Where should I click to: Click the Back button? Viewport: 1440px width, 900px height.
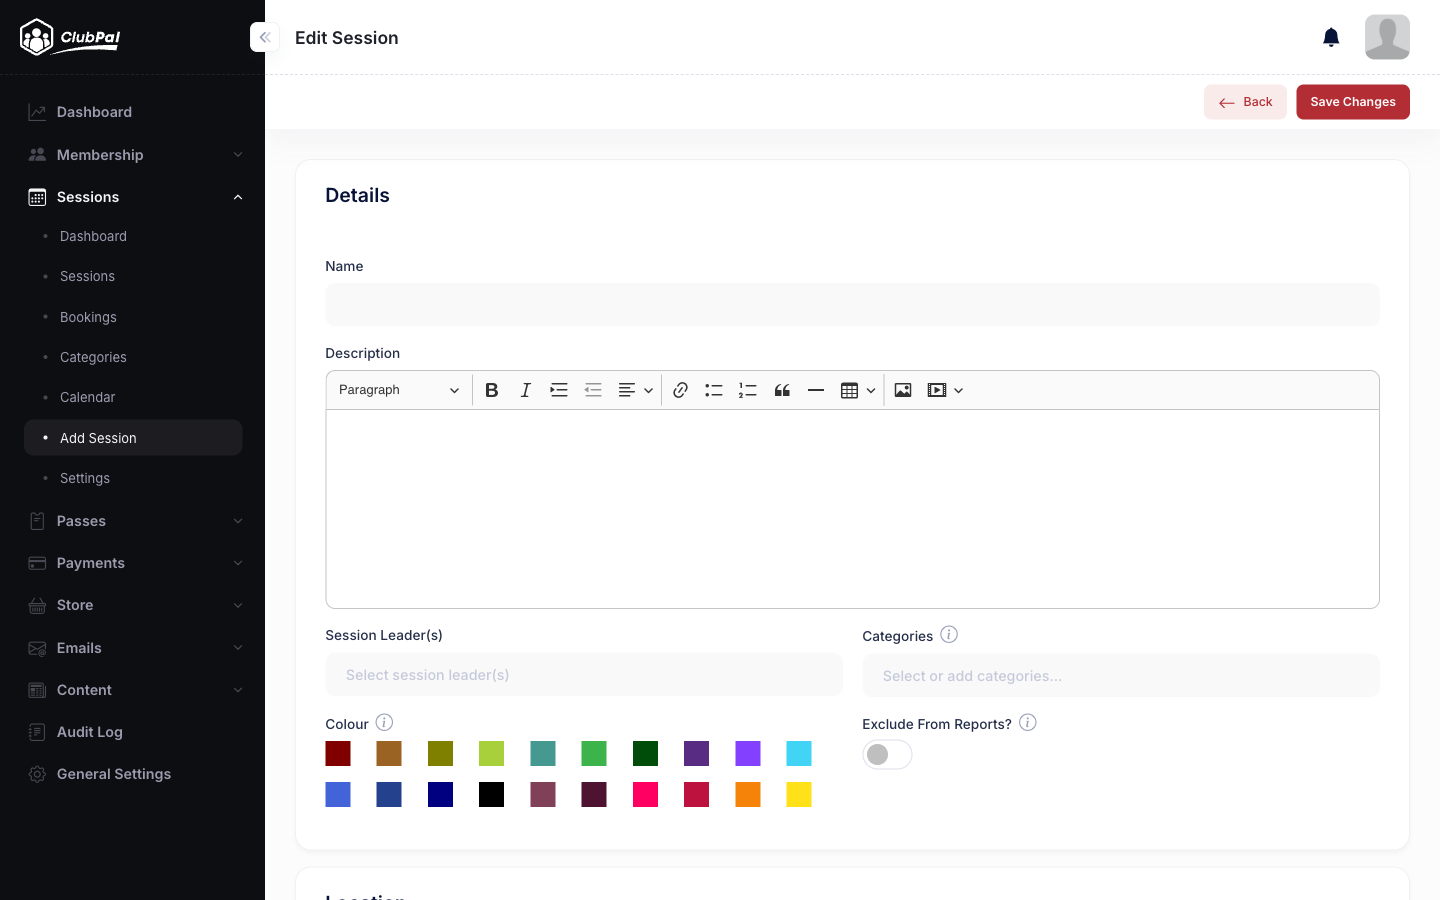pyautogui.click(x=1245, y=101)
